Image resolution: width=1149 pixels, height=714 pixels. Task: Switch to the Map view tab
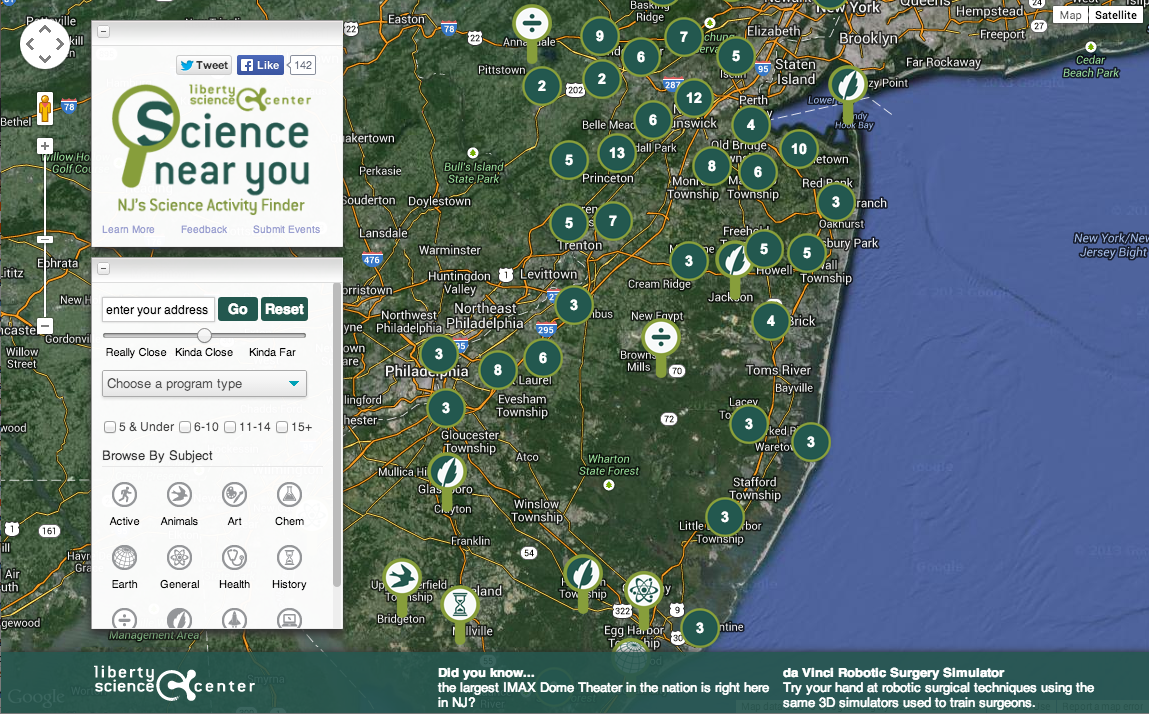coord(1070,15)
